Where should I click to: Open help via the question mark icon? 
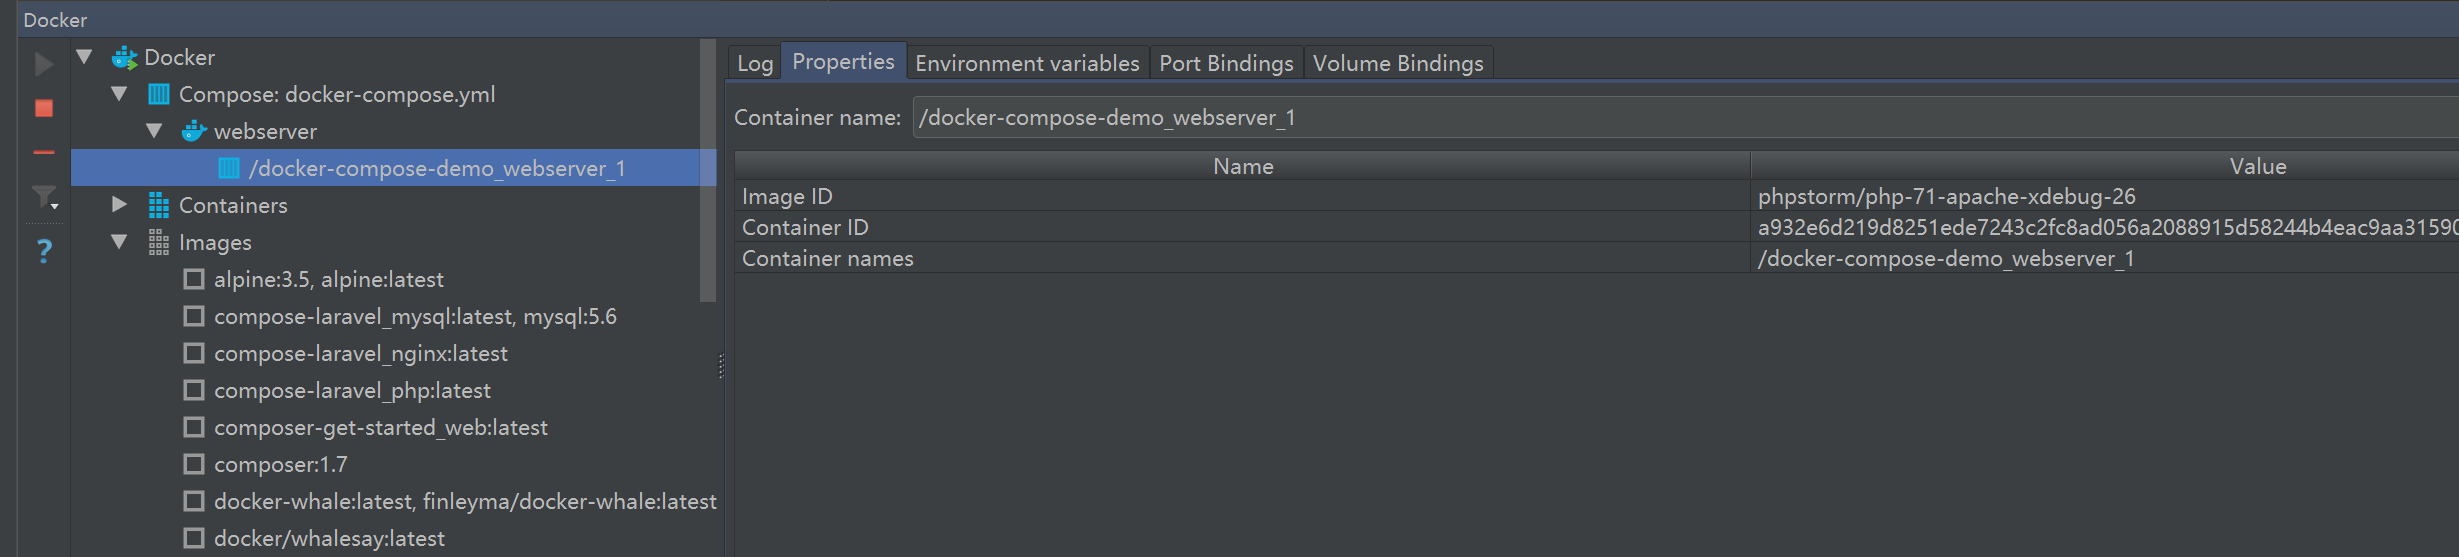(x=44, y=250)
